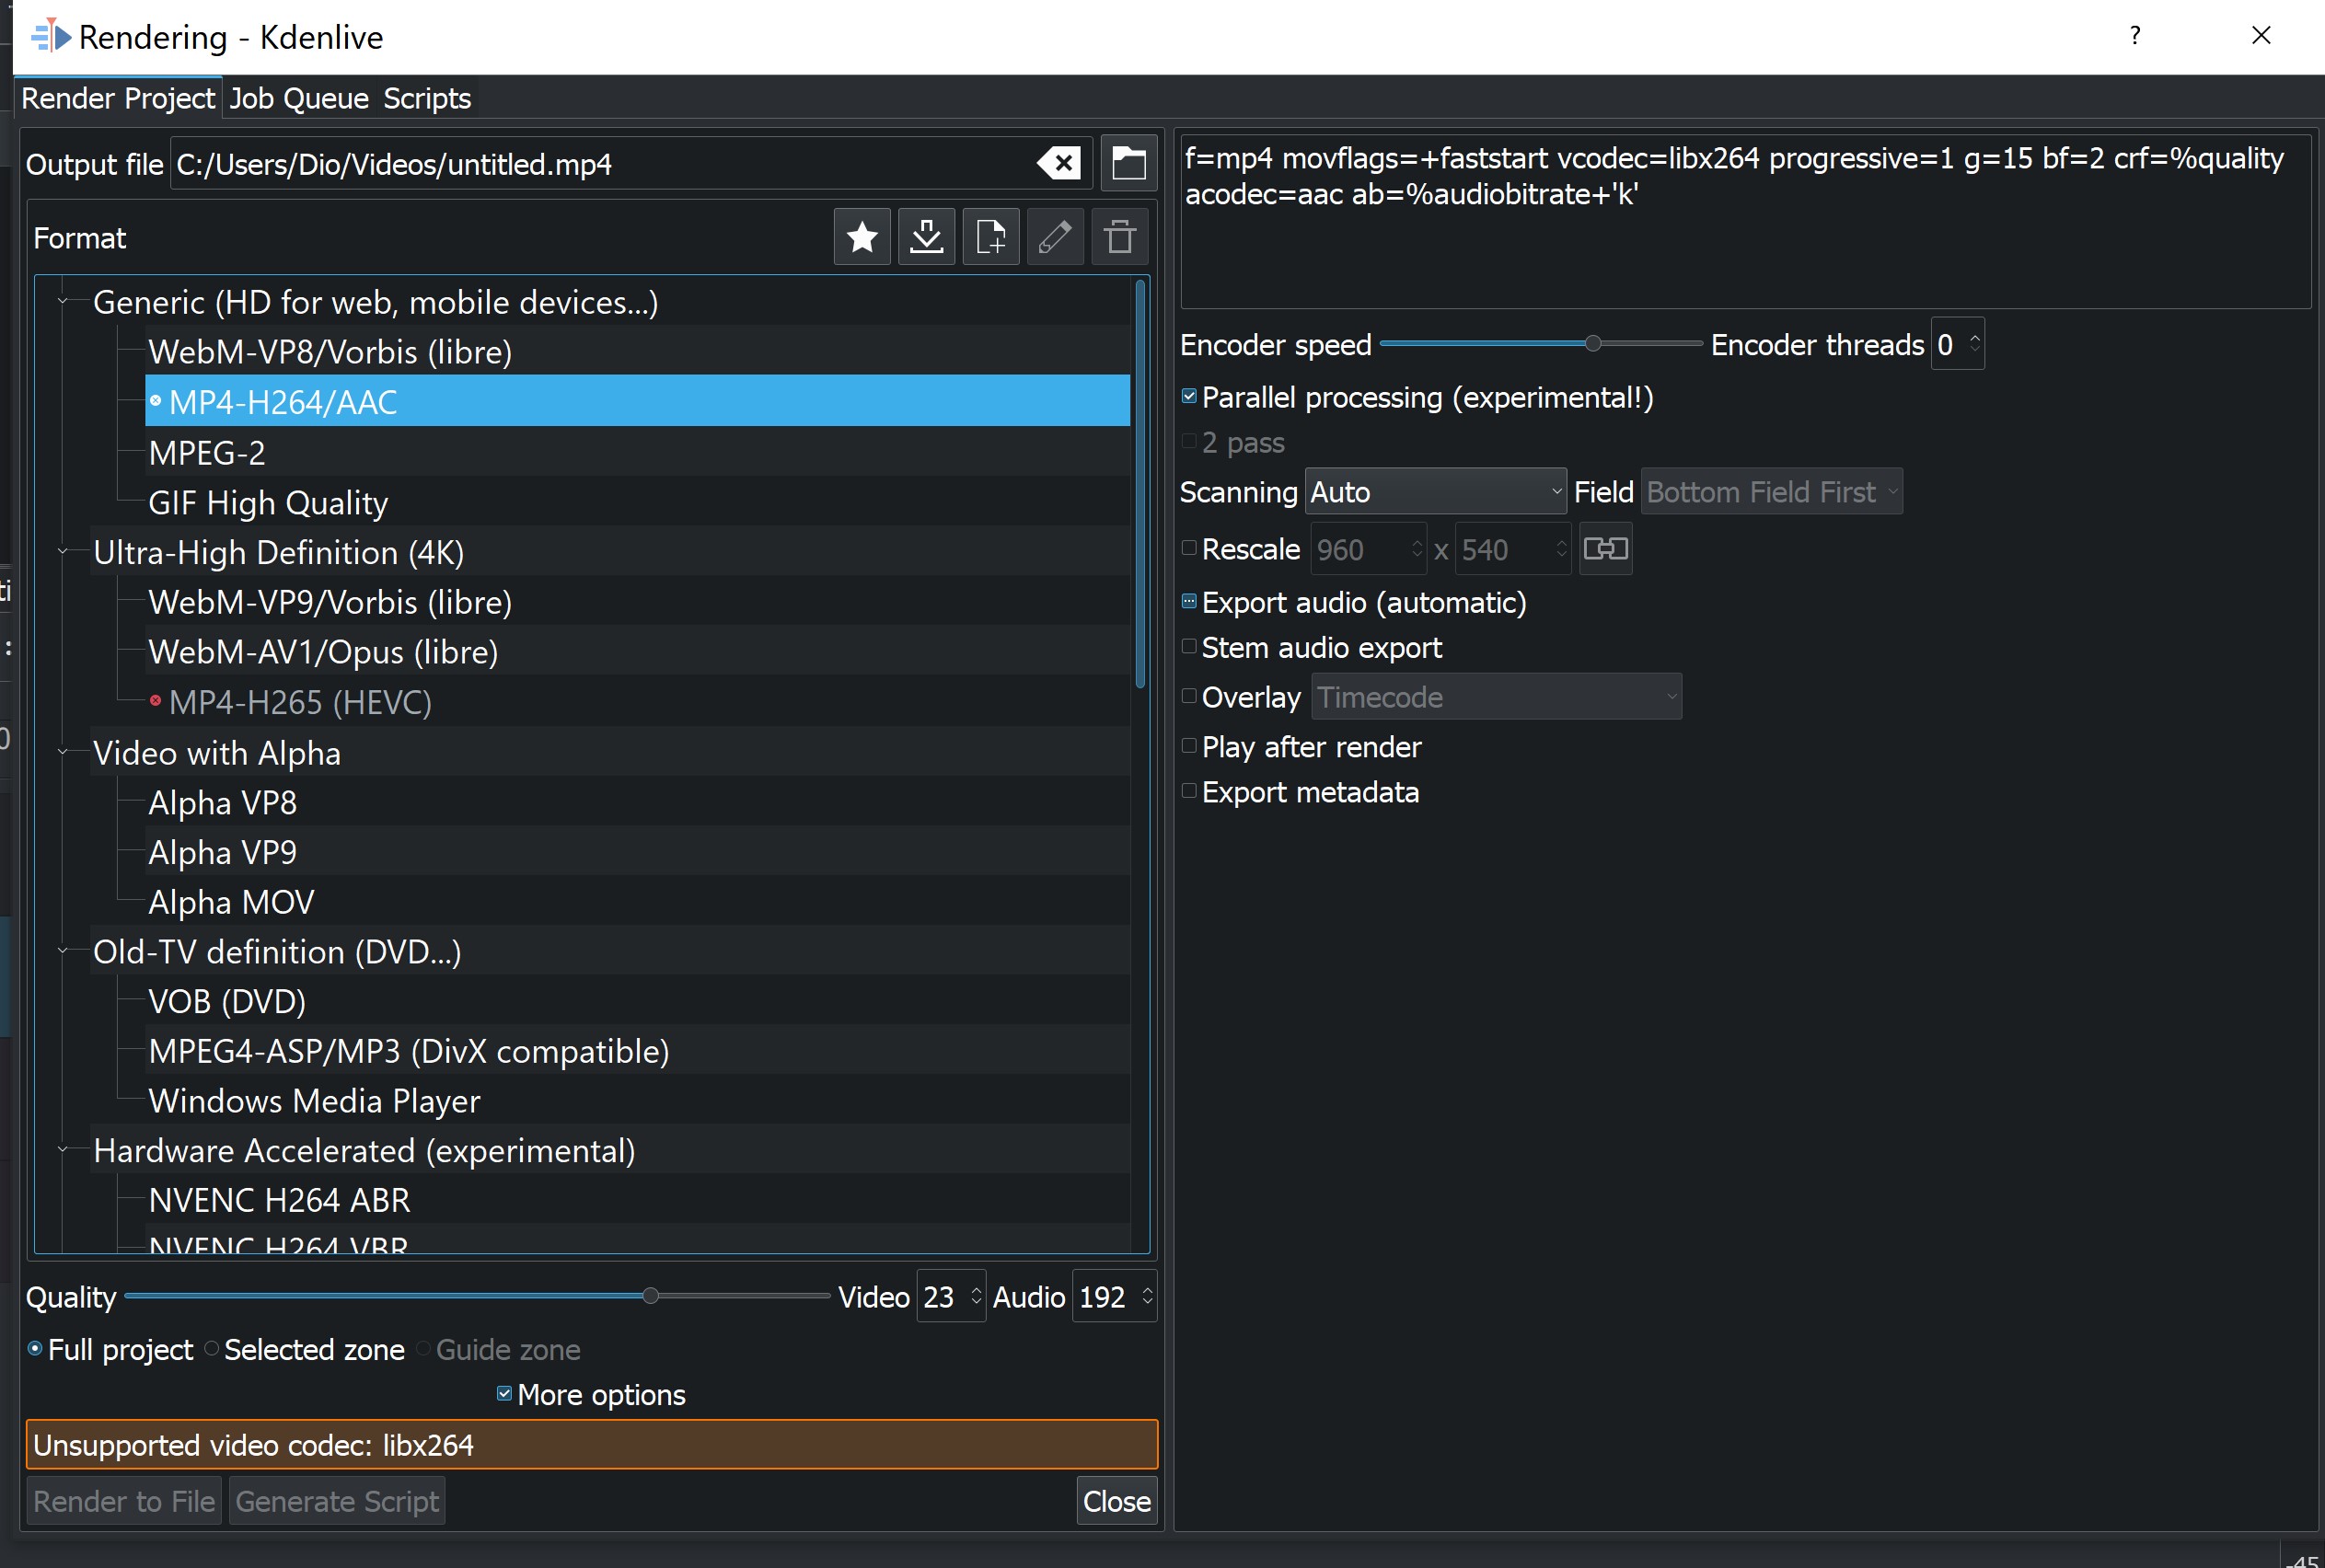Enable Export metadata checkbox
The image size is (2325, 1568).
point(1189,792)
